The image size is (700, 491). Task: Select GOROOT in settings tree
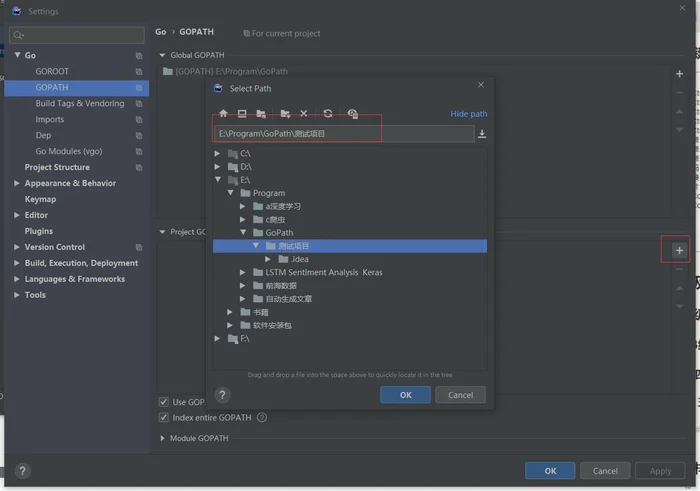(52, 71)
